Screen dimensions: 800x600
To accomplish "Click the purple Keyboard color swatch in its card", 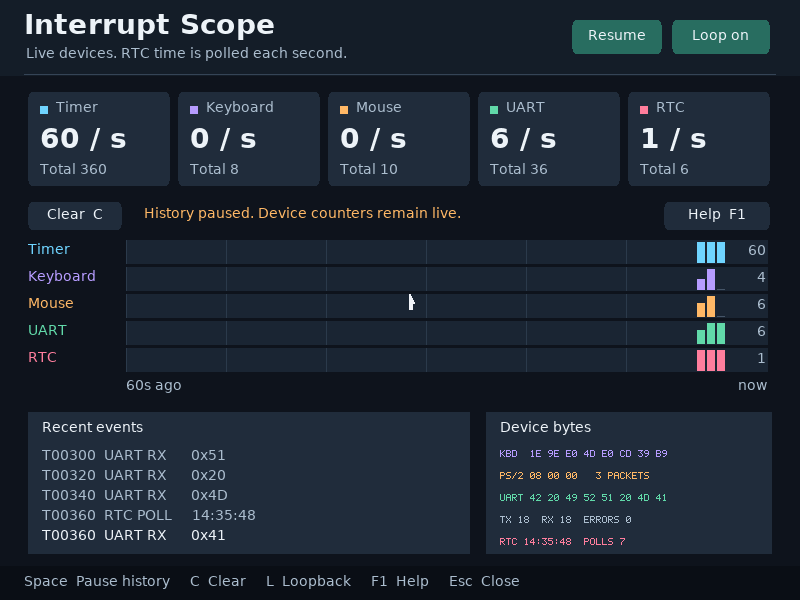I will coord(194,110).
